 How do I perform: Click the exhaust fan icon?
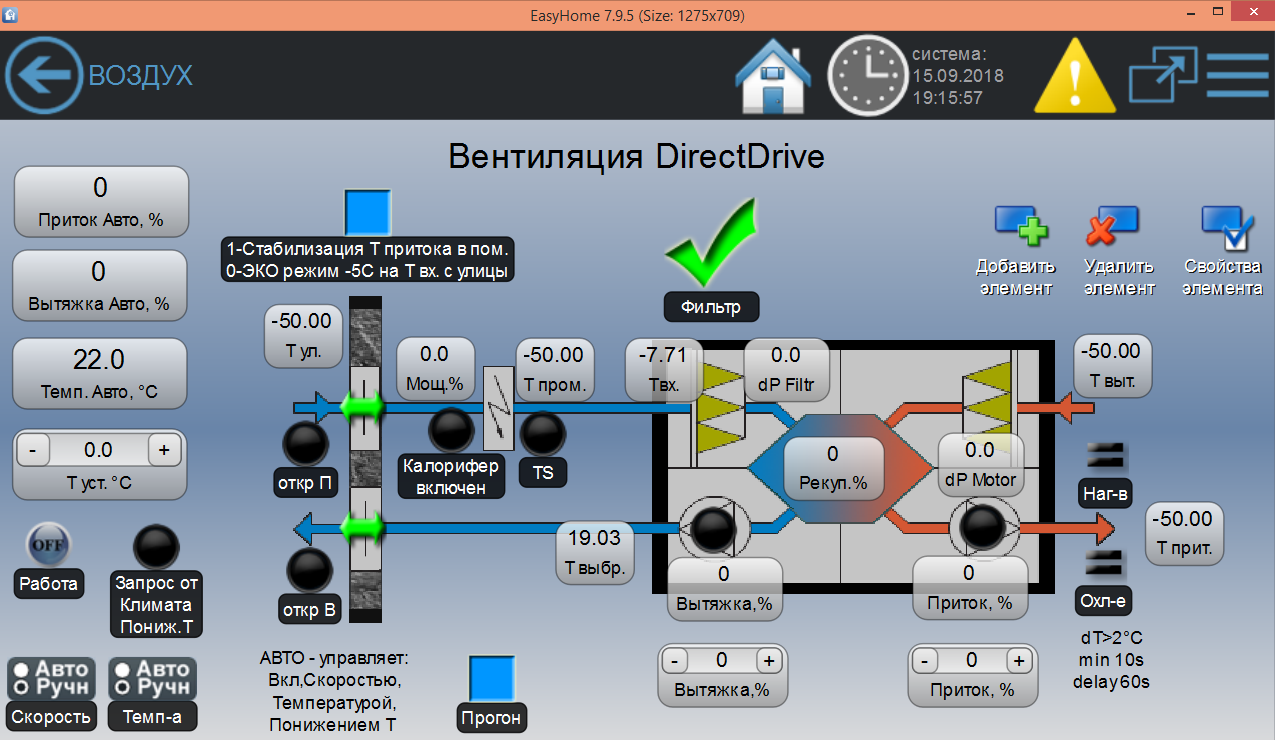click(x=713, y=528)
